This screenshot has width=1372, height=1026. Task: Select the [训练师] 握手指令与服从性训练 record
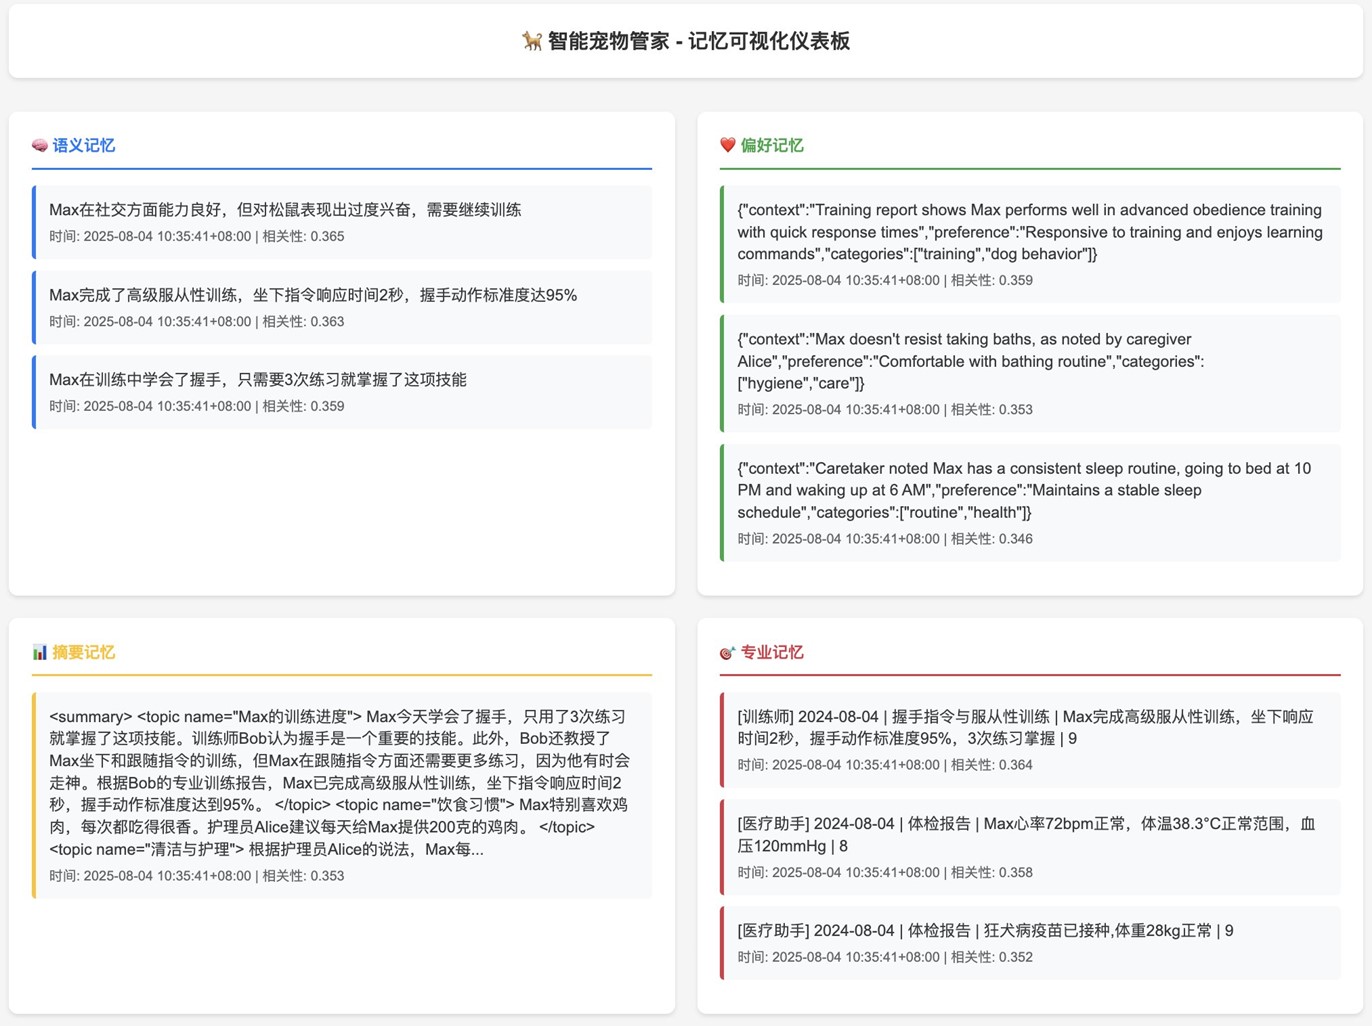click(x=1030, y=740)
